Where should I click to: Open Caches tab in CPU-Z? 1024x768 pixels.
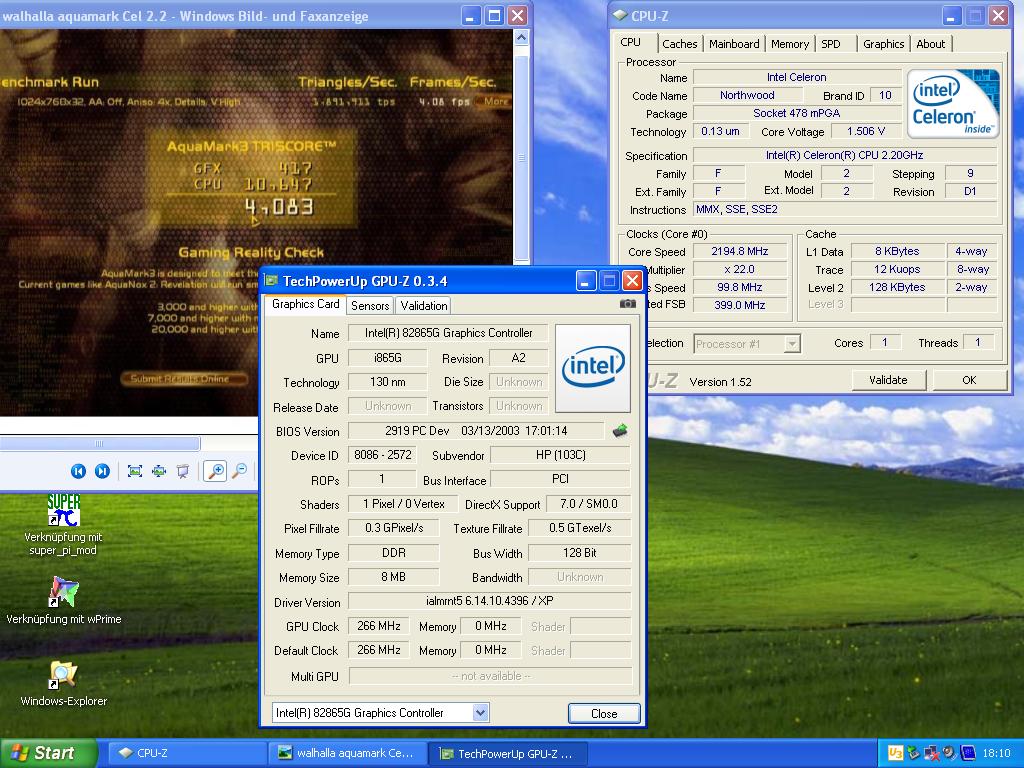click(x=680, y=44)
